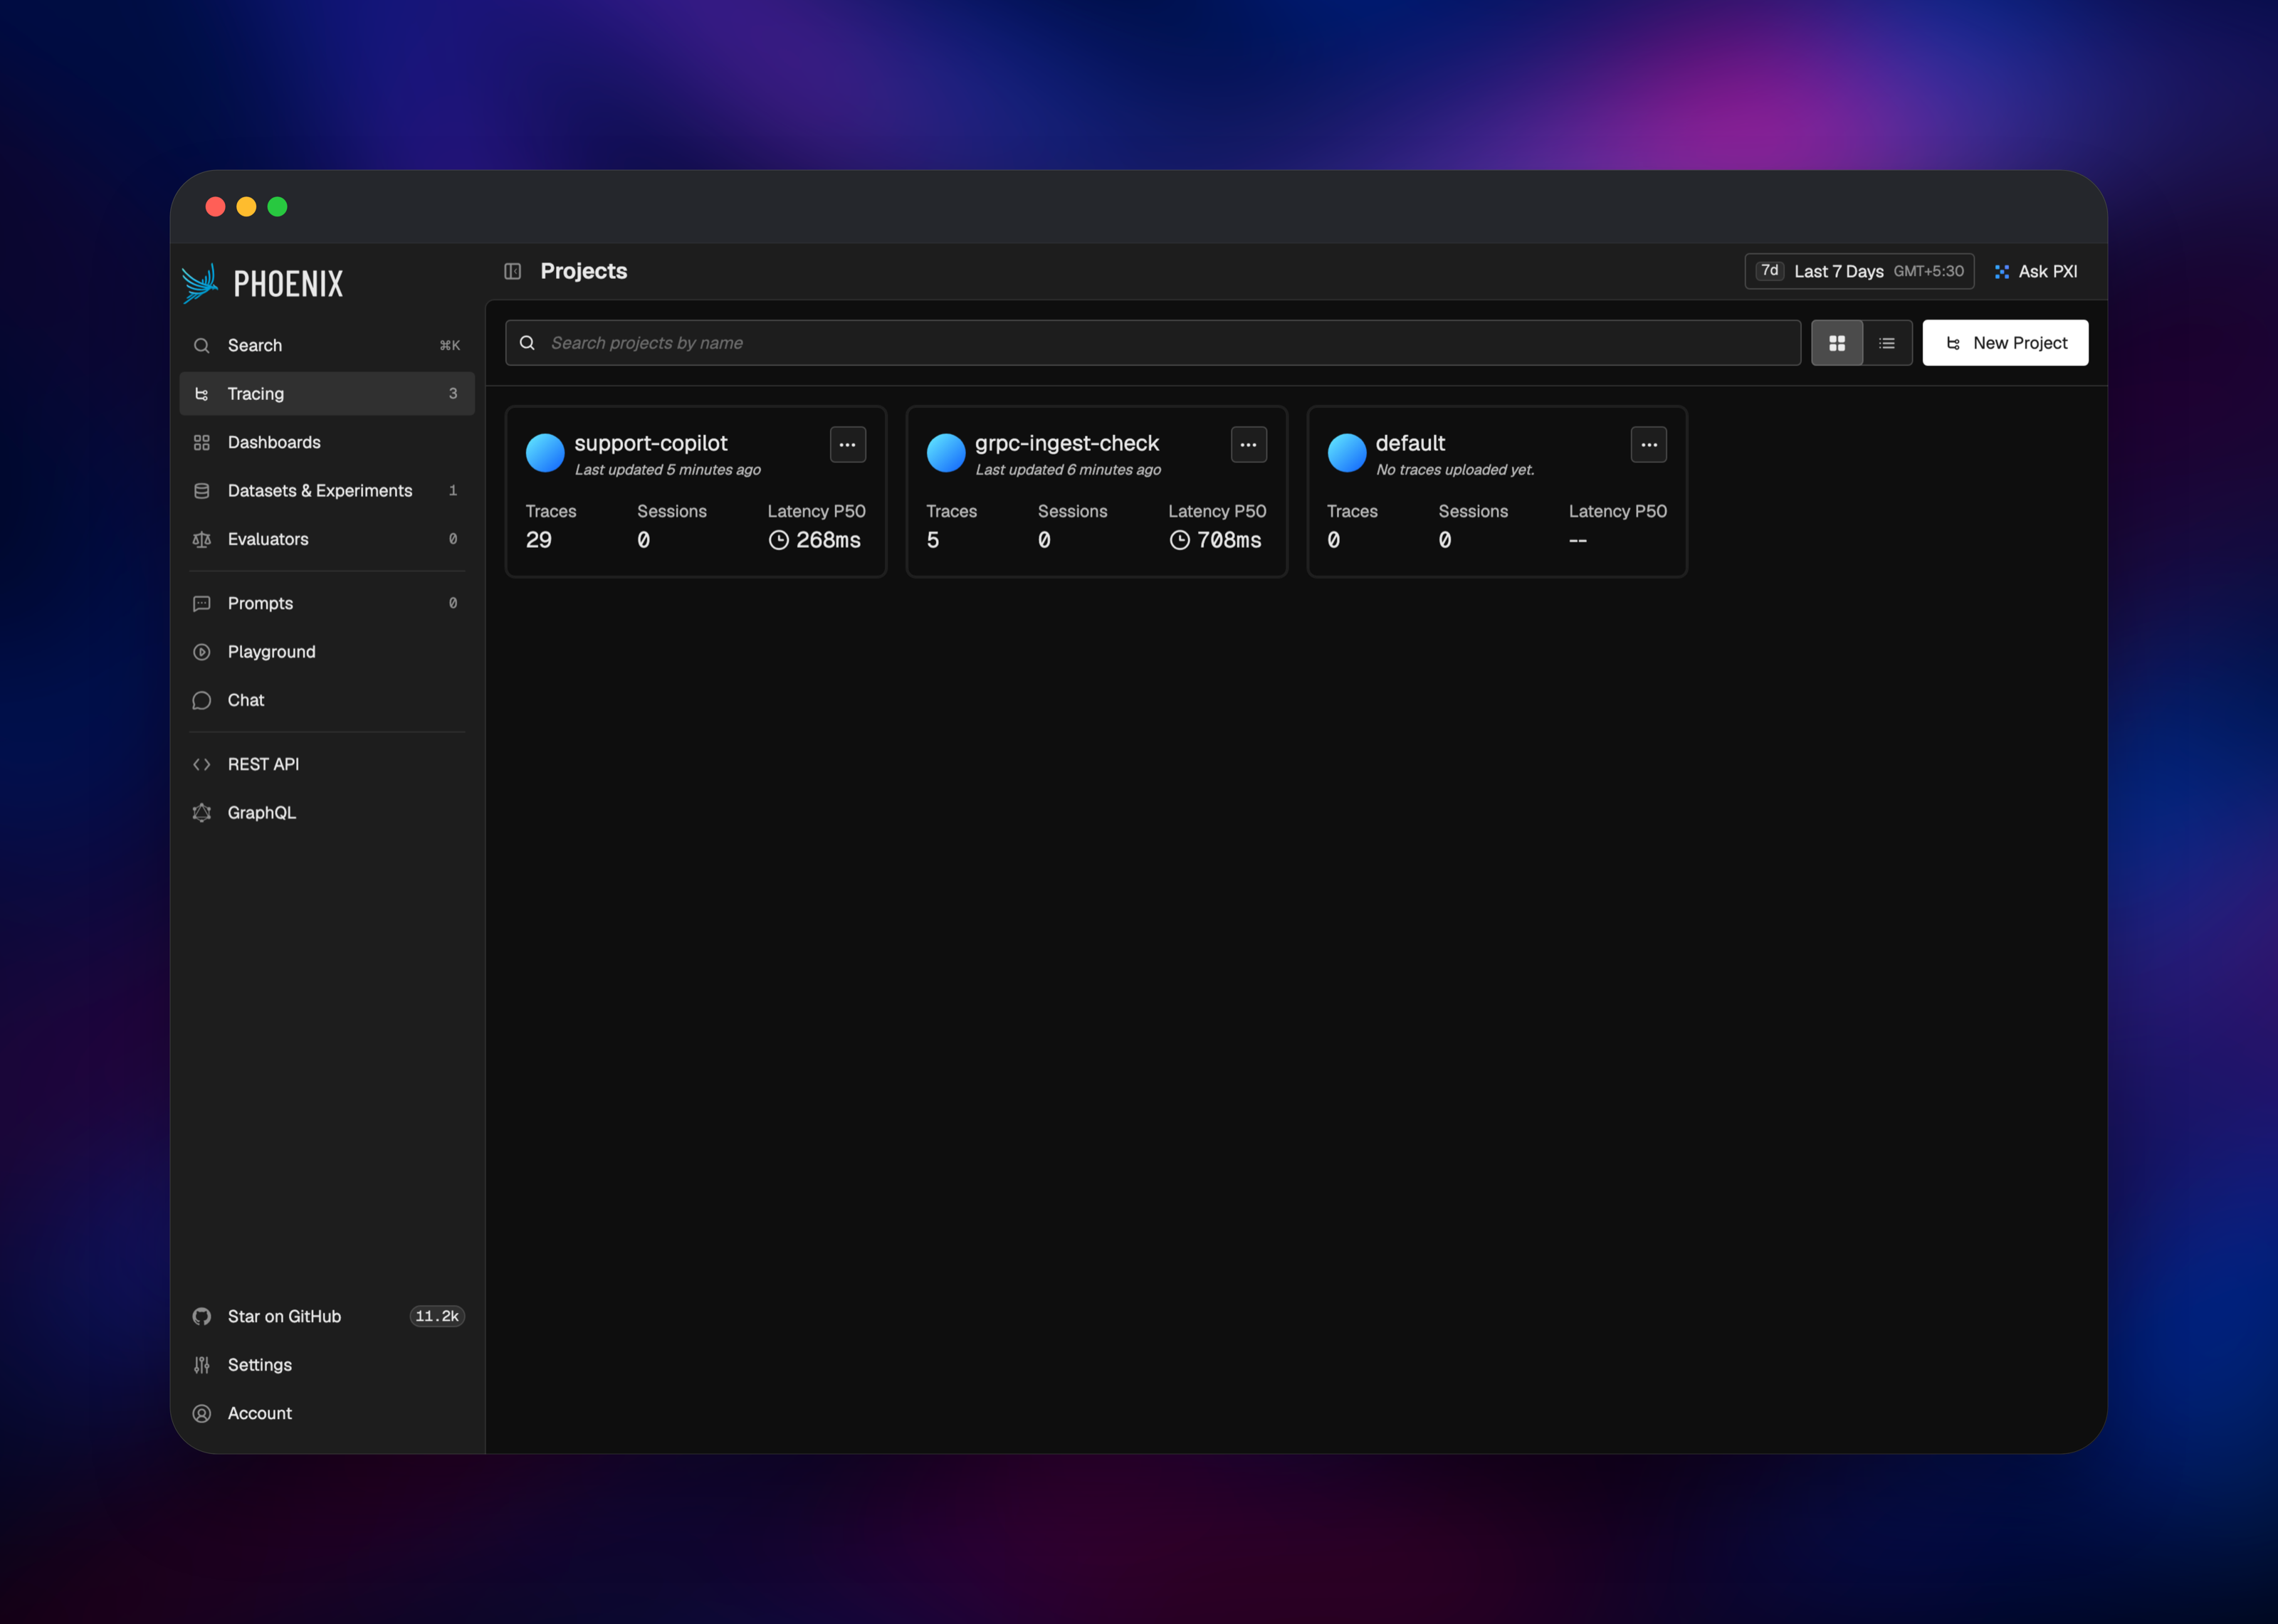Click the 708ms latency value

(x=1229, y=540)
